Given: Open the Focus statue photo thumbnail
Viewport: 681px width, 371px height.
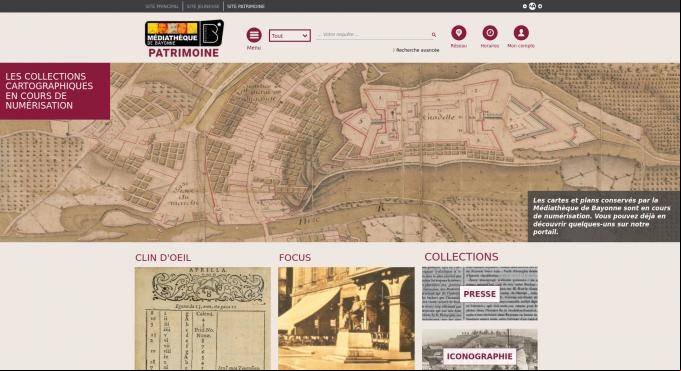Looking at the screenshot, I should tap(346, 318).
